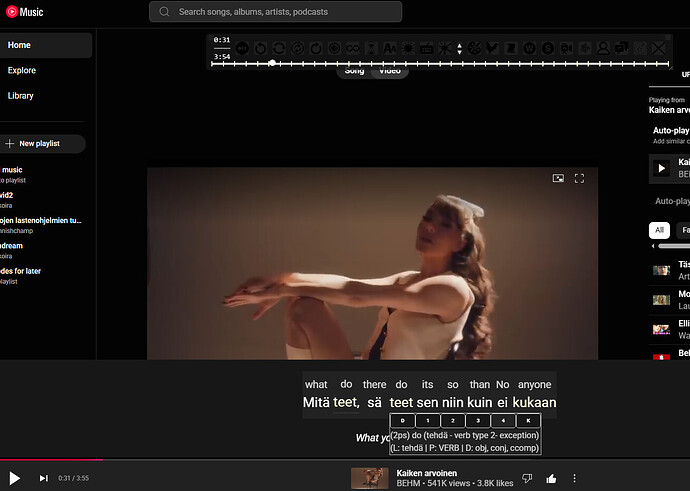Click the YouTube Music logo
Screen dimensions: 690x491
pyautogui.click(x=25, y=12)
